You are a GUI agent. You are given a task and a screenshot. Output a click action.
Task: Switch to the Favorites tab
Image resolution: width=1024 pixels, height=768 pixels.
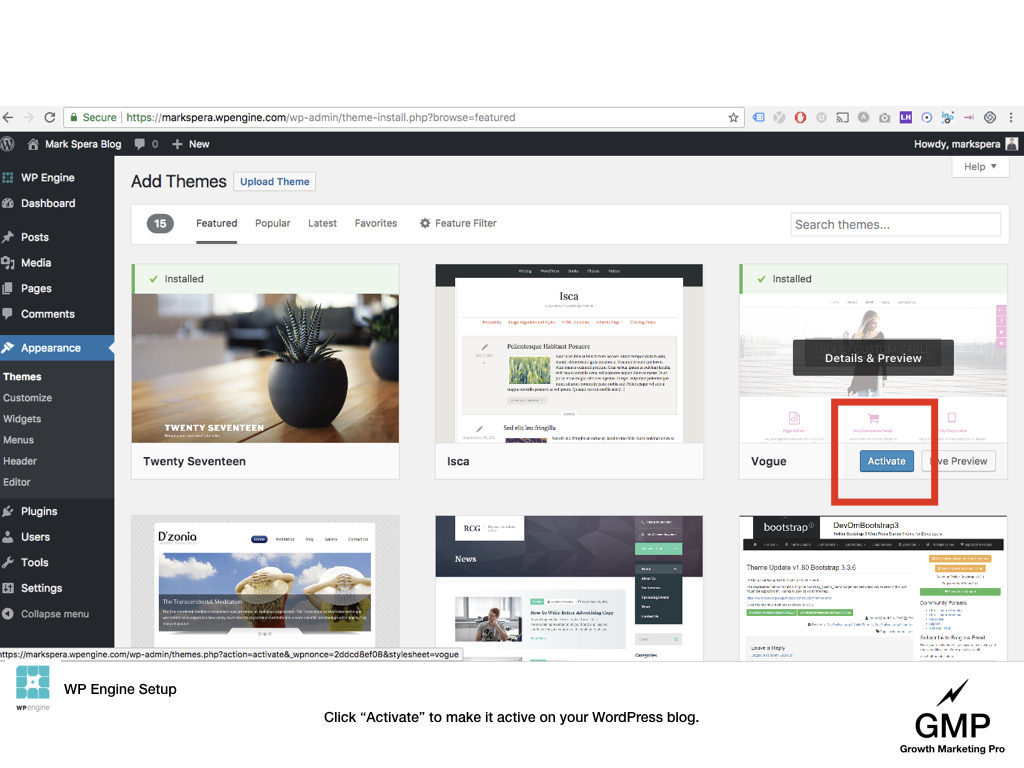click(x=376, y=223)
